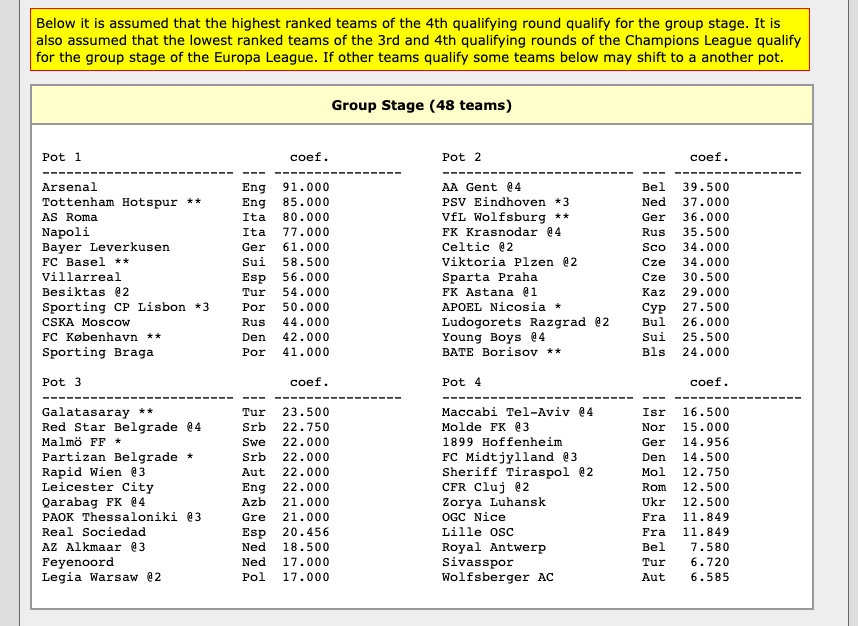858x626 pixels.
Task: Select Partizan Belgrade row
Action: pos(186,457)
